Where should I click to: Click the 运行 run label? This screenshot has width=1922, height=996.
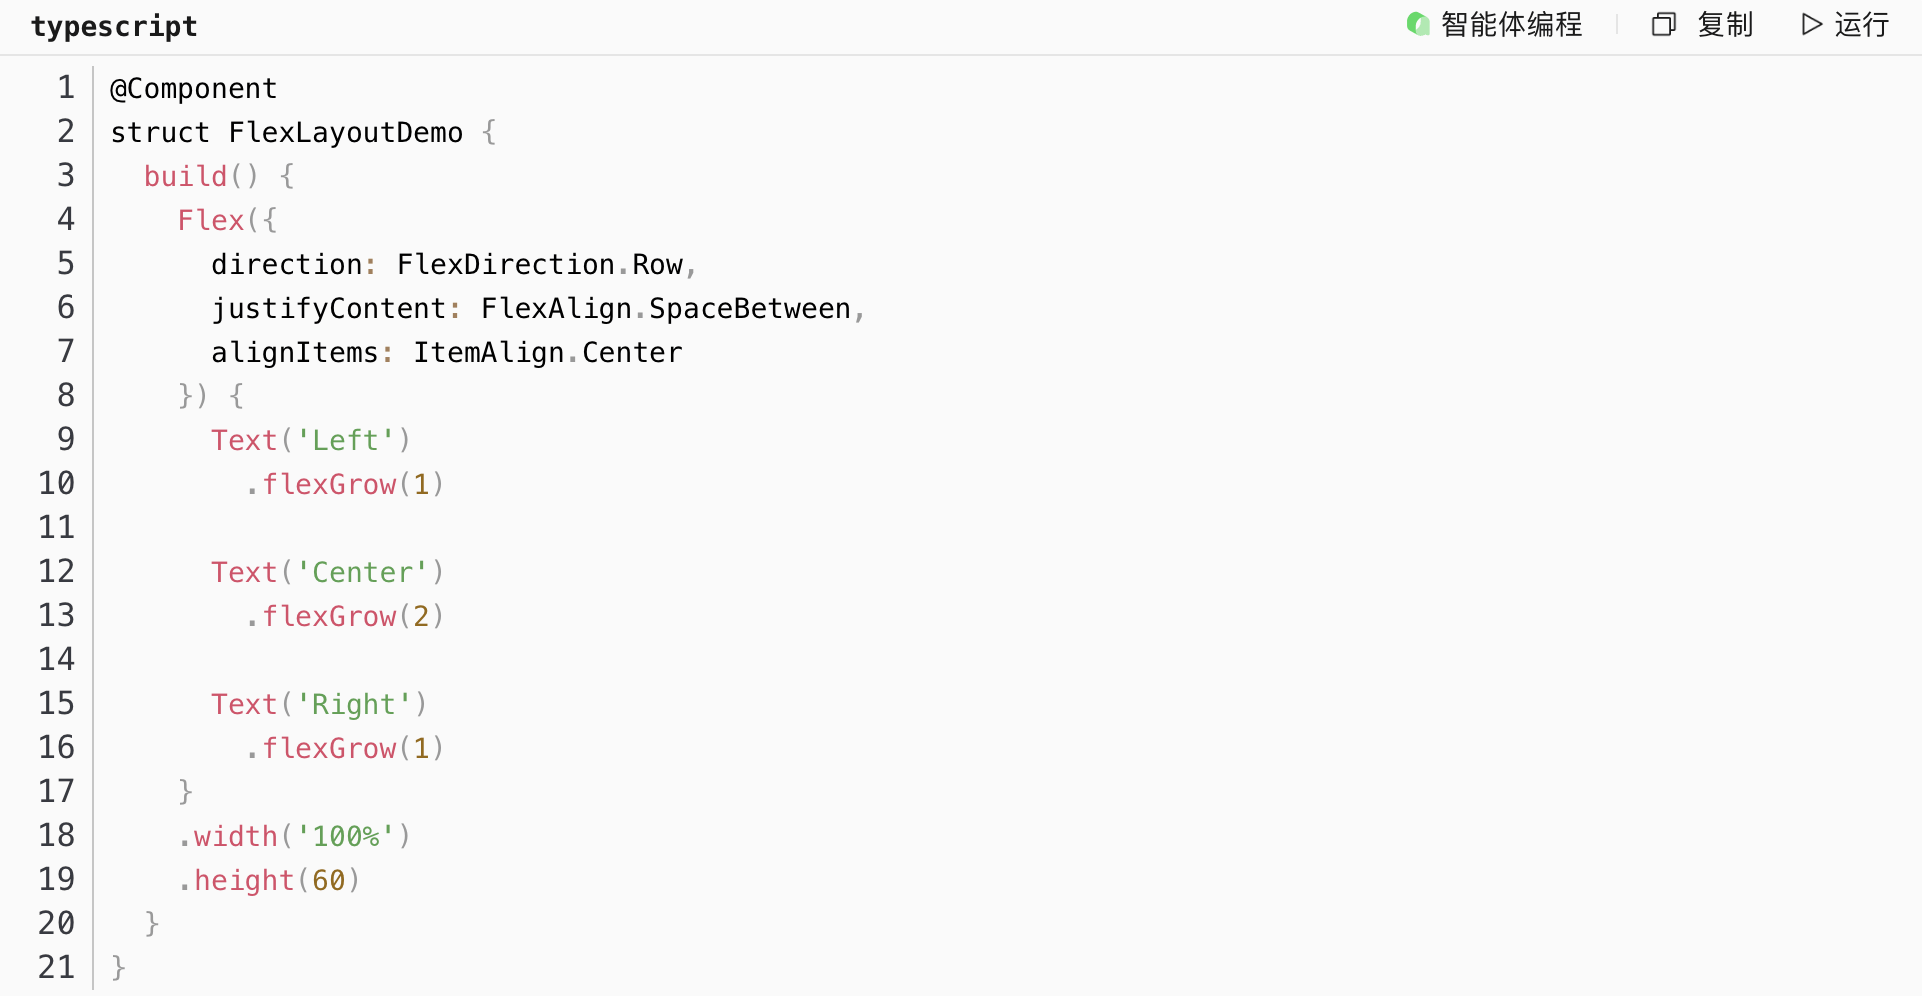click(x=1861, y=24)
